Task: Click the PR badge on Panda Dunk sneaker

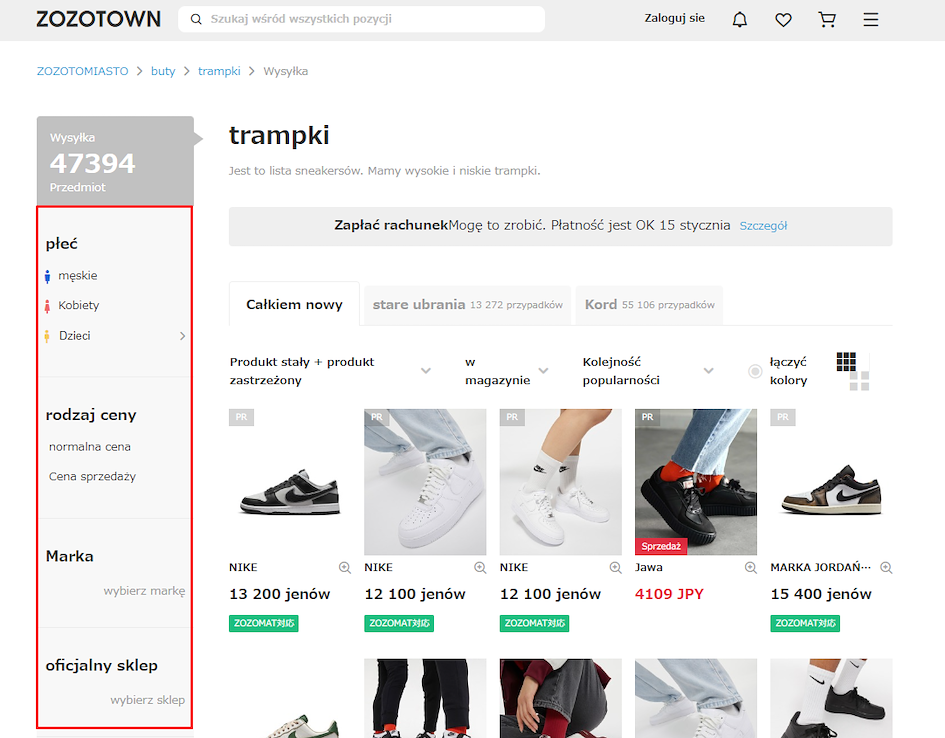Action: pyautogui.click(x=241, y=417)
